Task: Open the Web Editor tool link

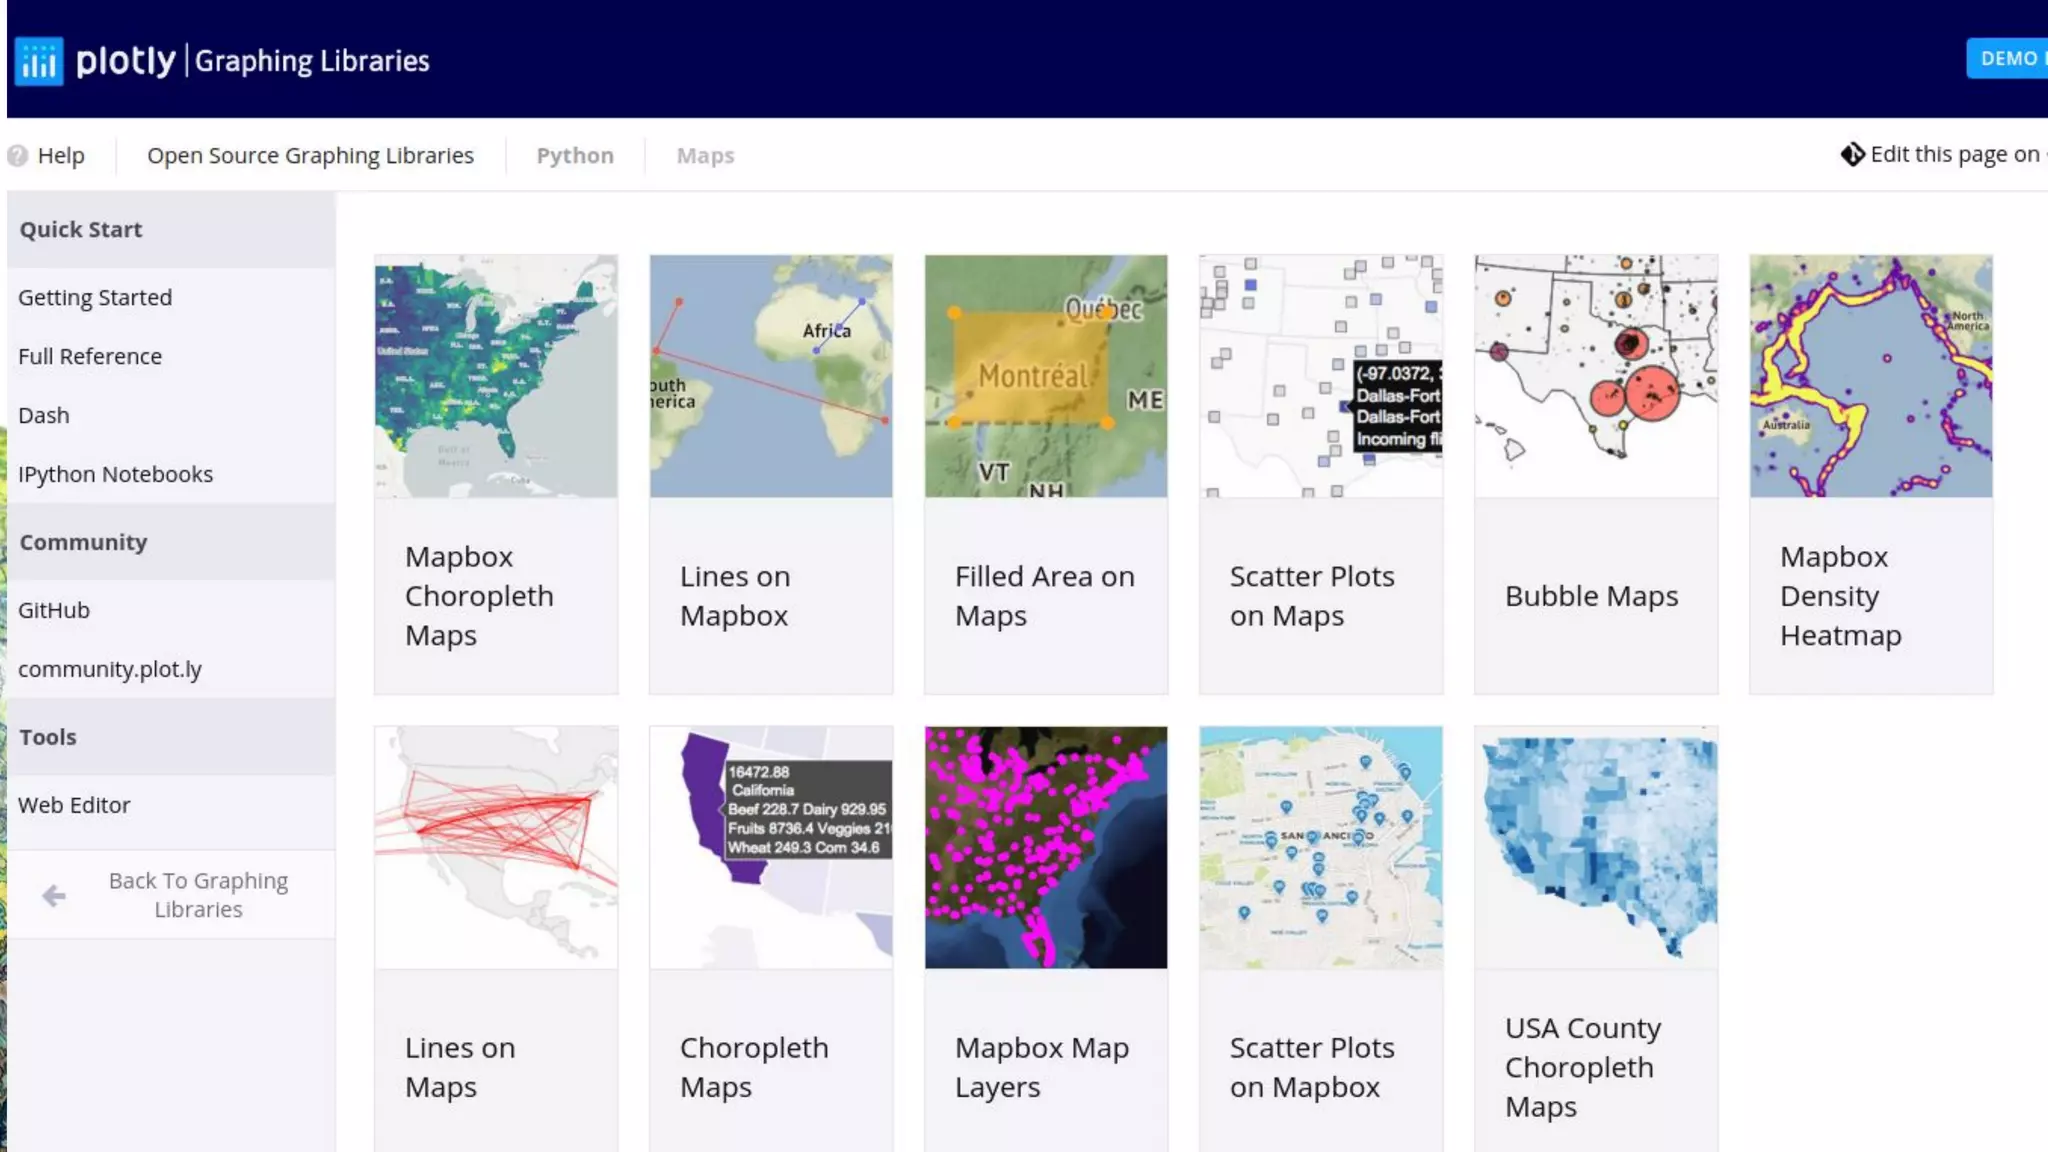Action: click(74, 806)
